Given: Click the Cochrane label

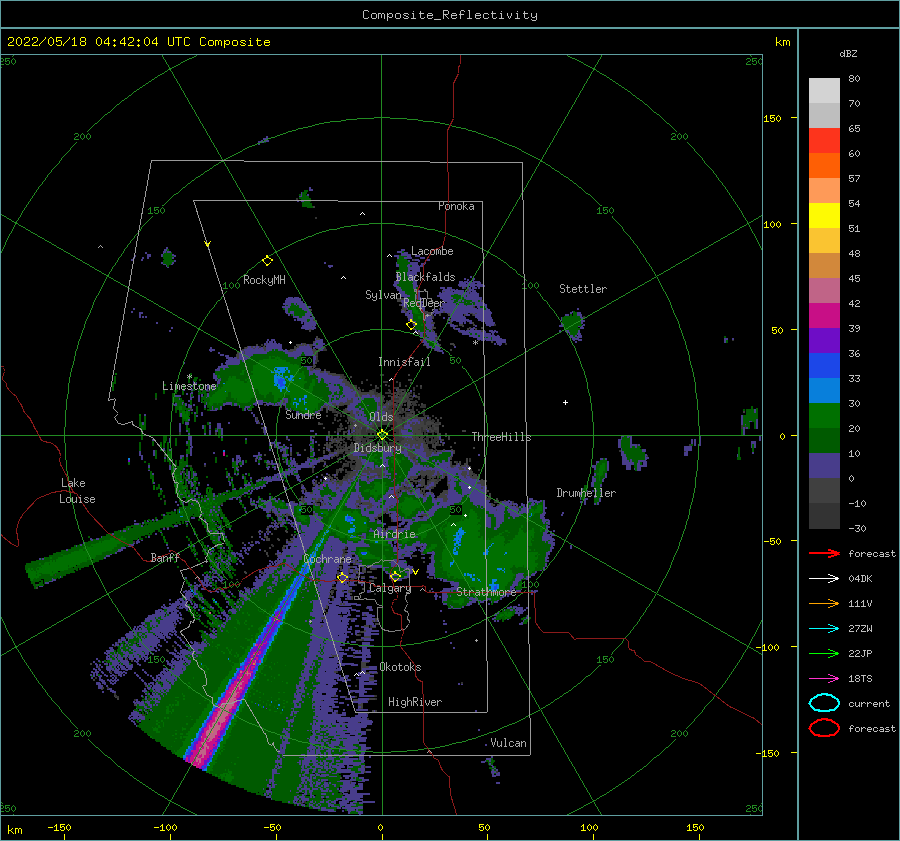Looking at the screenshot, I should point(327,559).
